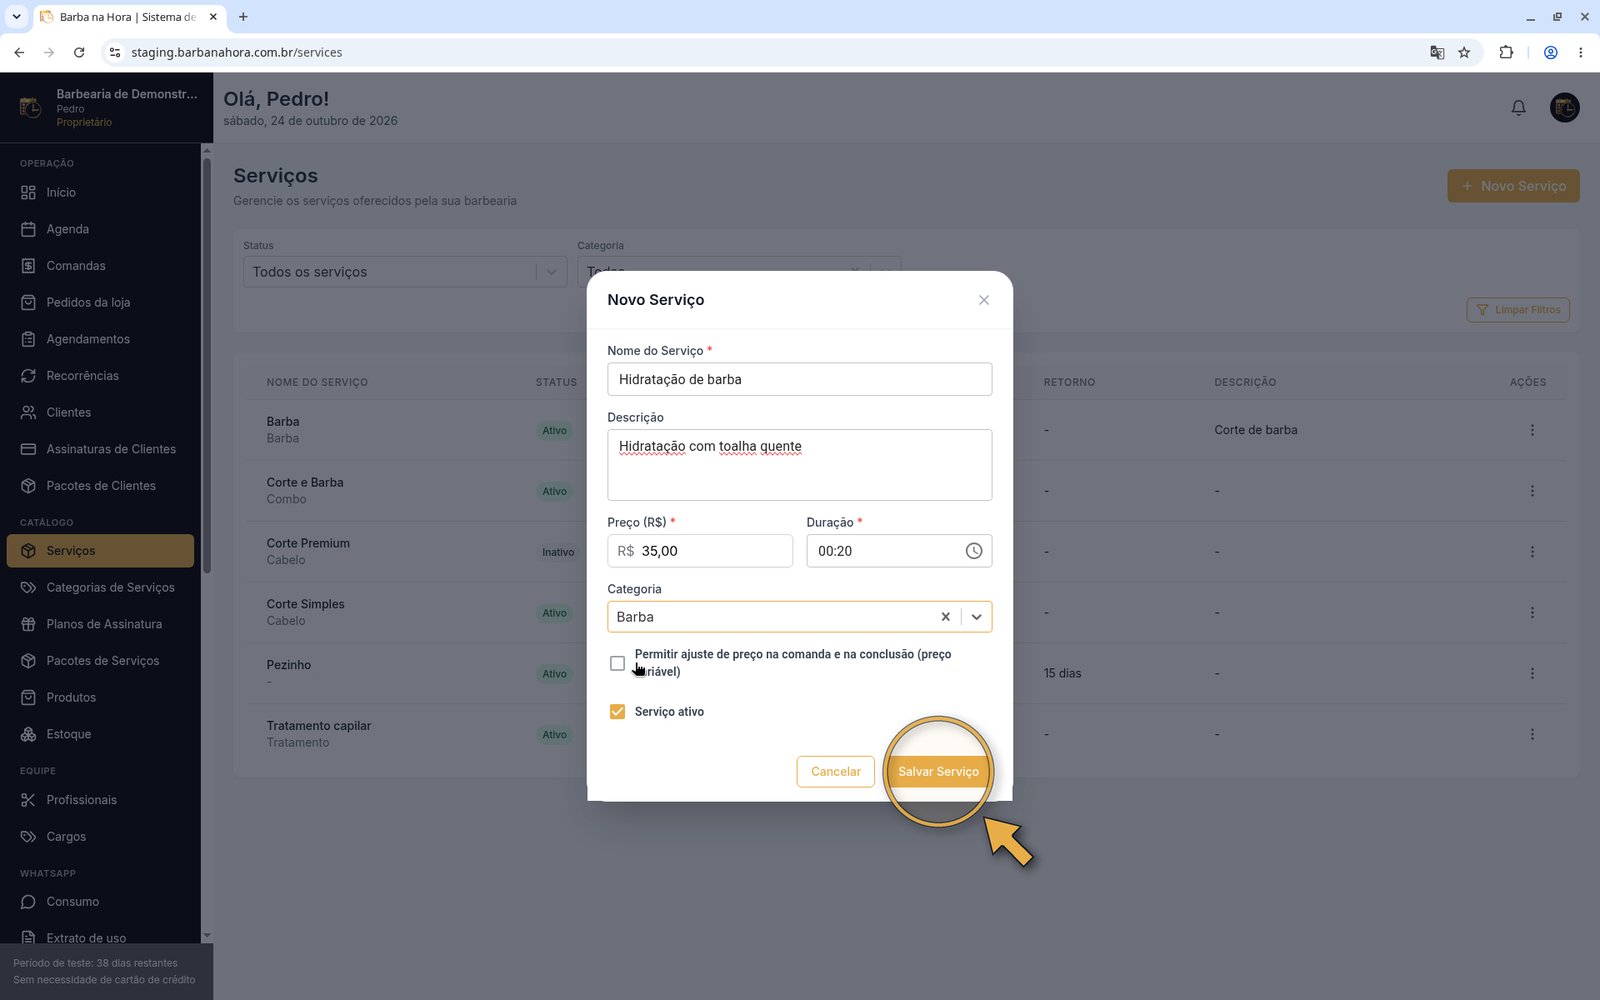Open actions menu for Pezinho row
1600x1000 pixels.
(x=1532, y=674)
